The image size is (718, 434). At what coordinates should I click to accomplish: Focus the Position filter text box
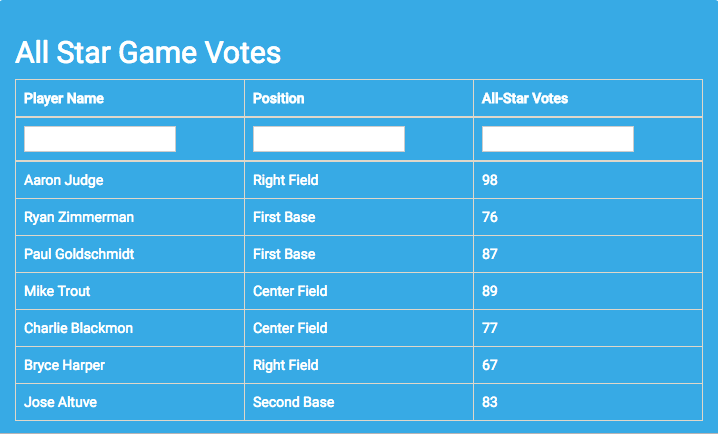click(x=329, y=139)
